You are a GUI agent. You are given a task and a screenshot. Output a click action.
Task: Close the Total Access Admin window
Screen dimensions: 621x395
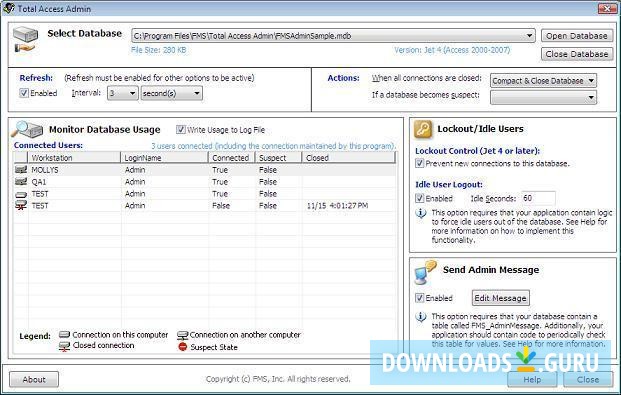coord(607,8)
